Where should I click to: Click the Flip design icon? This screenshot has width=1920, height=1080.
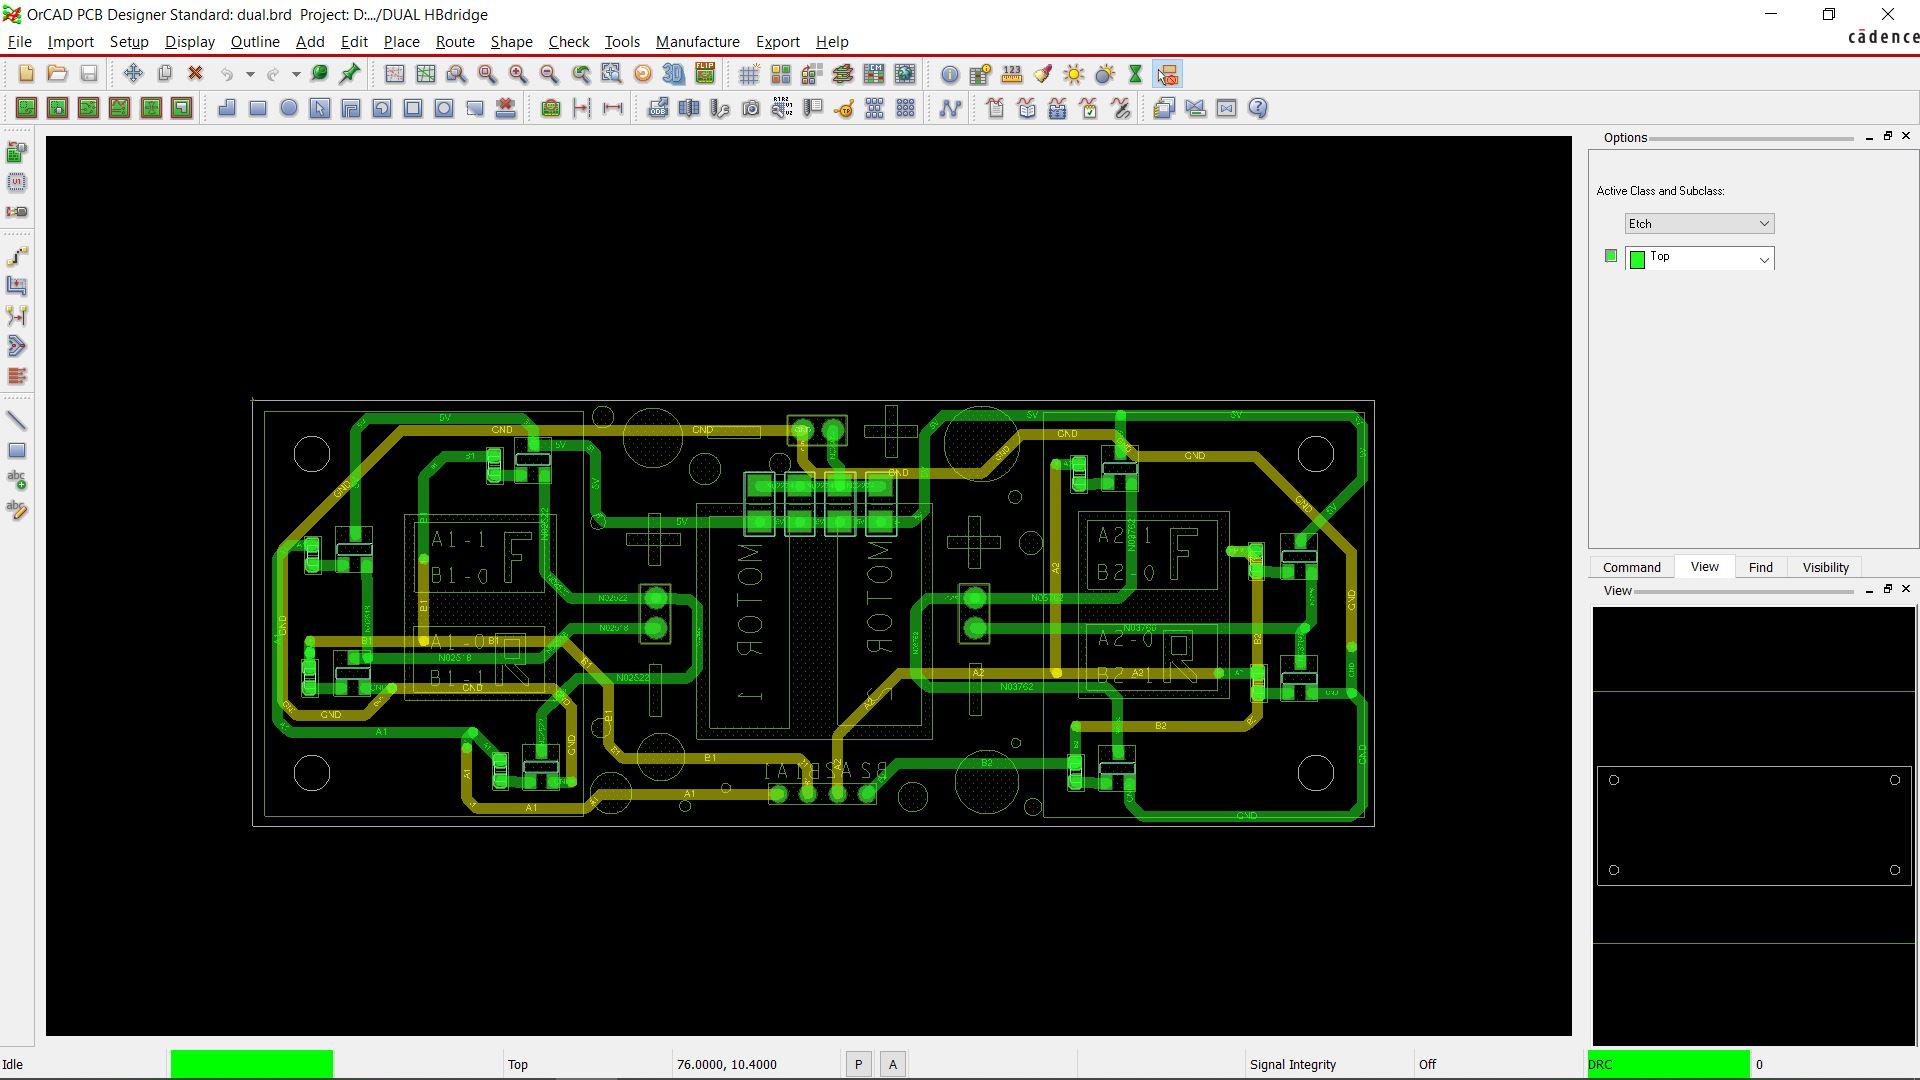coord(705,74)
